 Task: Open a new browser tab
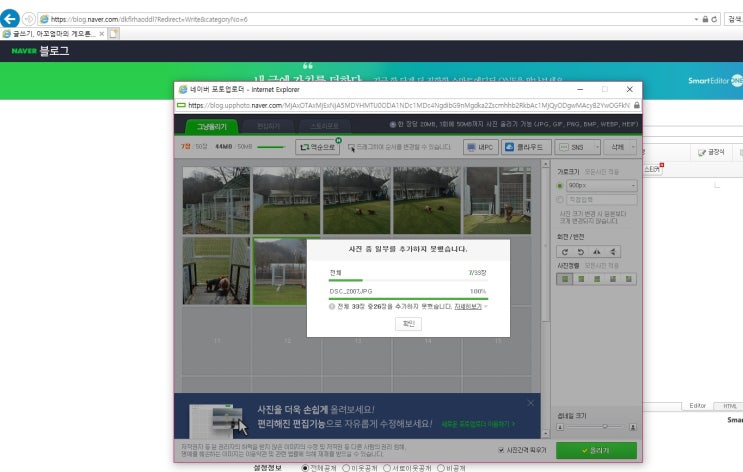[x=113, y=34]
